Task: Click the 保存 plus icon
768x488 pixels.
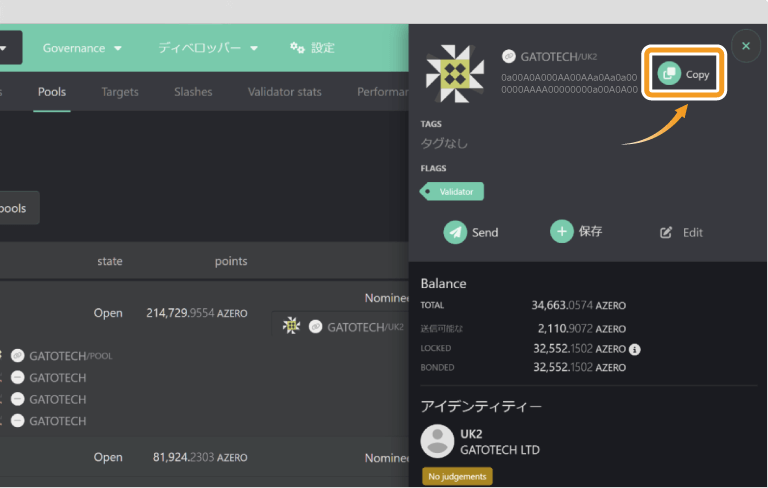Action: [x=561, y=231]
